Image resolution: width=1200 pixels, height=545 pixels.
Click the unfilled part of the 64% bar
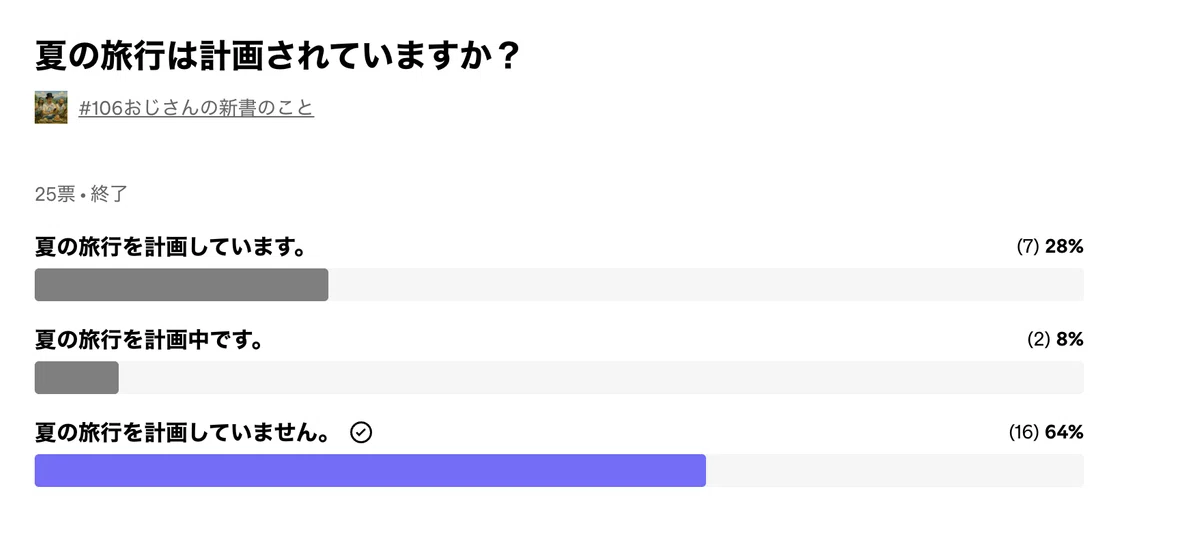pos(895,471)
